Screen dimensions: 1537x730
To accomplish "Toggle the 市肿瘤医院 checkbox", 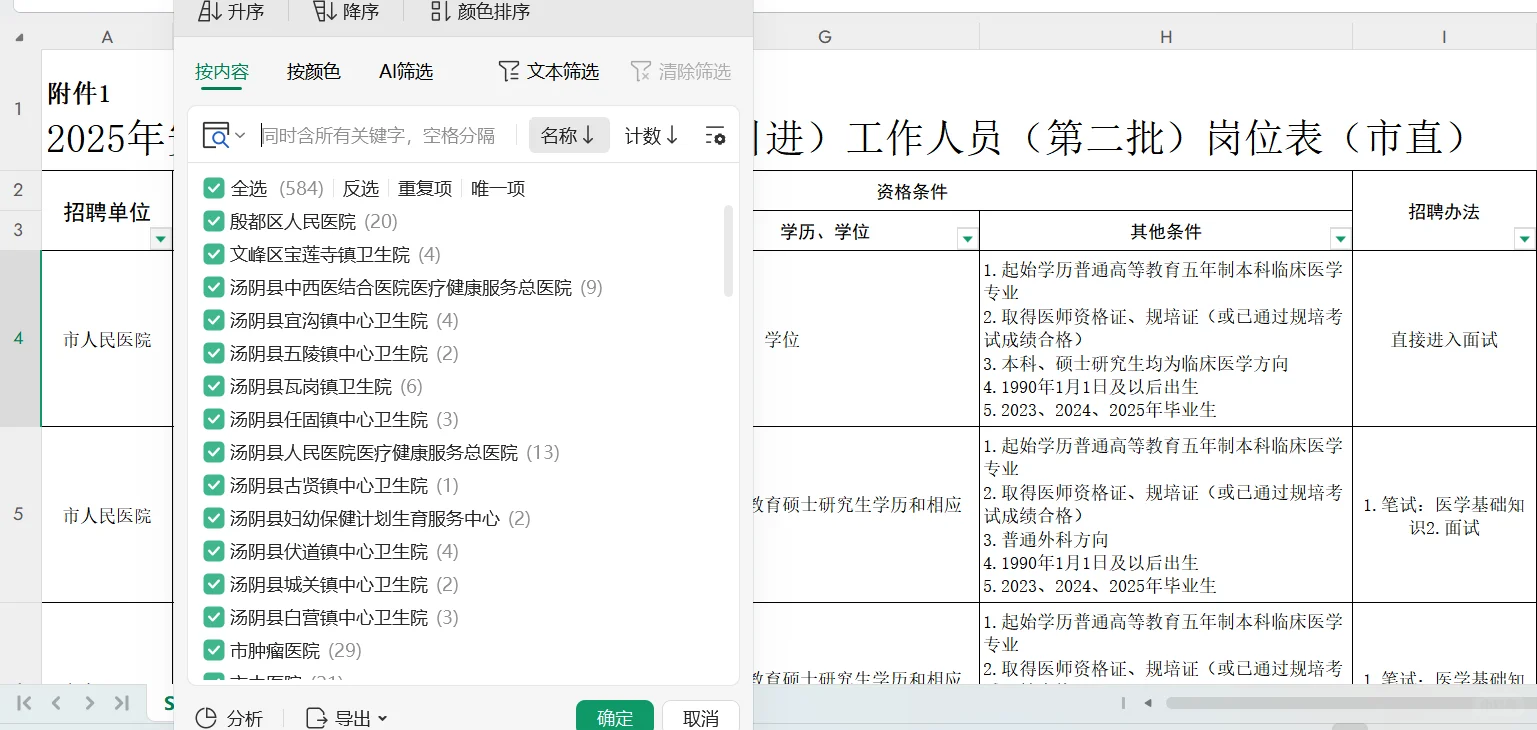I will point(213,650).
